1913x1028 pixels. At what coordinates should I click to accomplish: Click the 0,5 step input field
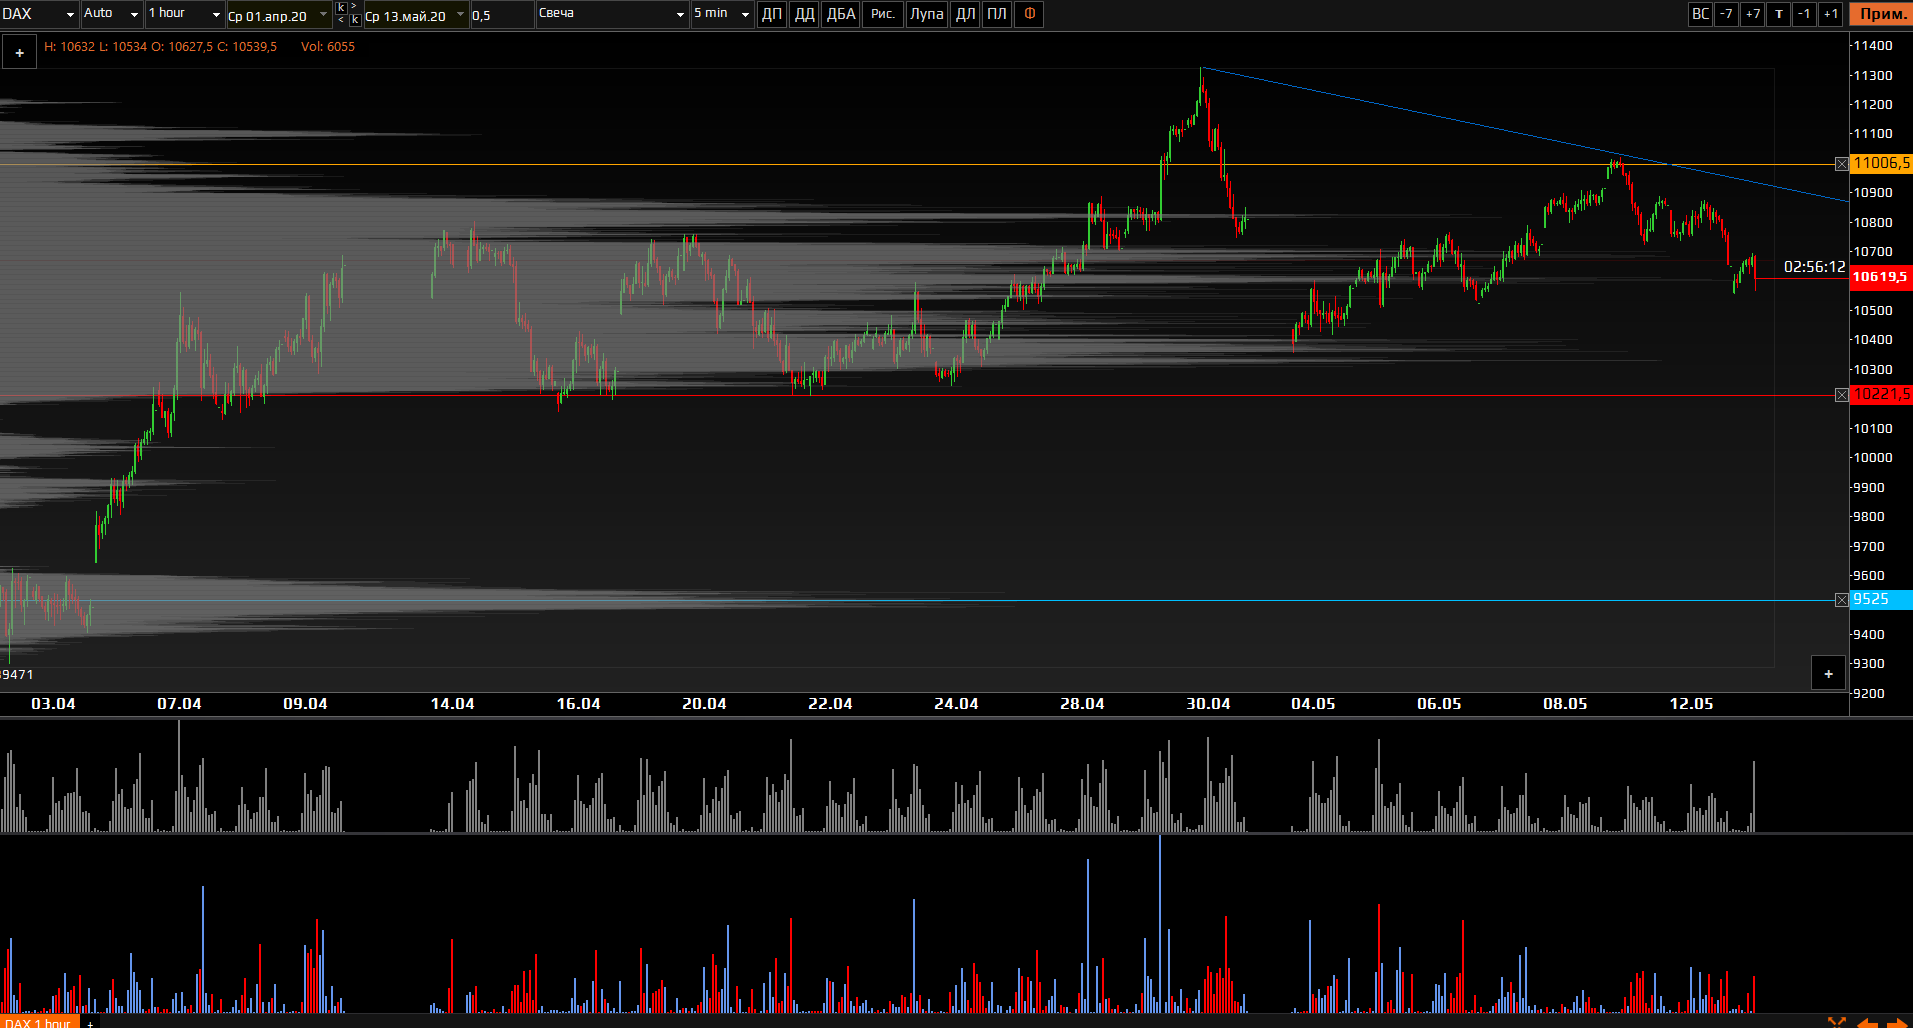click(x=500, y=15)
